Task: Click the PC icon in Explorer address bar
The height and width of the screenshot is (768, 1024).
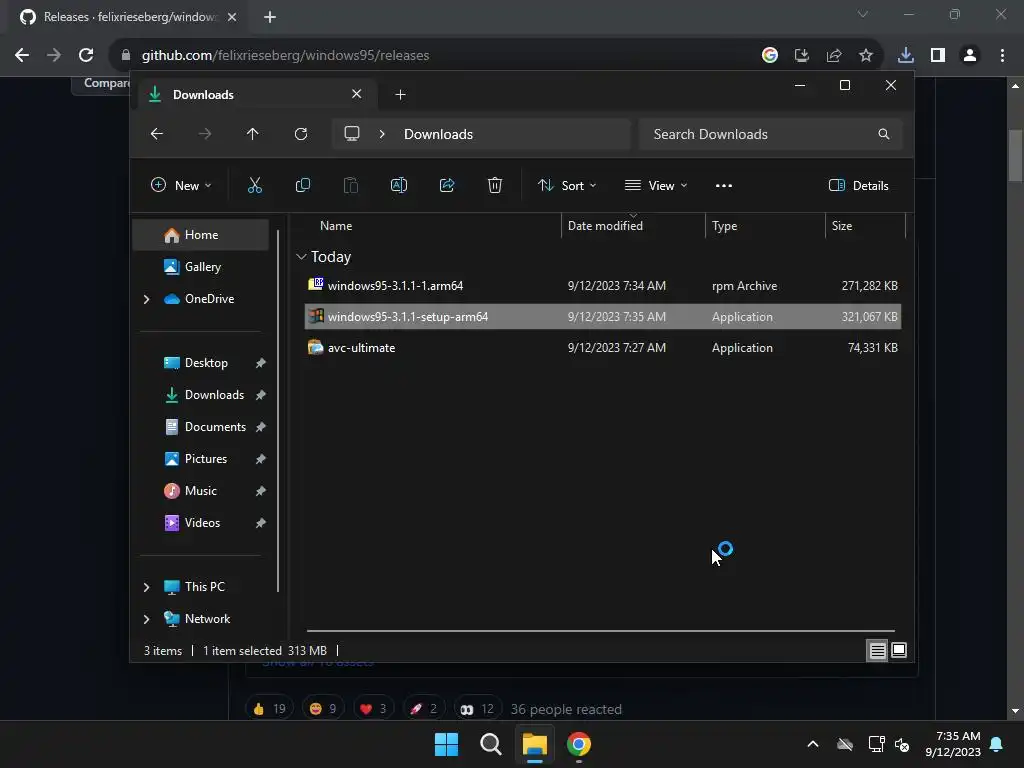Action: 352,134
